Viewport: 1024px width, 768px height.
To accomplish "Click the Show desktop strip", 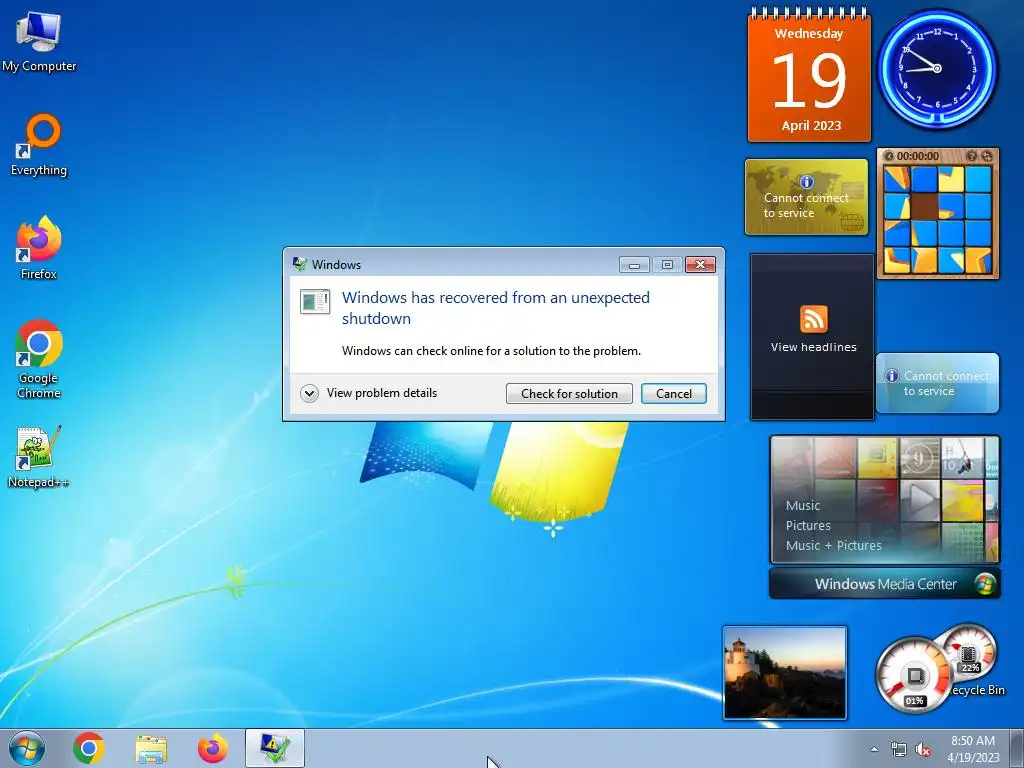I will (1018, 748).
